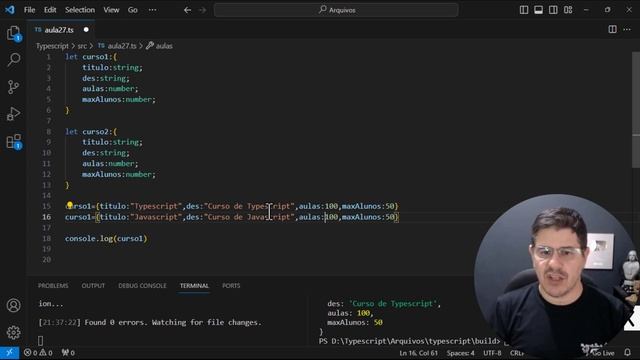Switch to the PORTS panel tab
This screenshot has width=640, height=360.
(231, 286)
